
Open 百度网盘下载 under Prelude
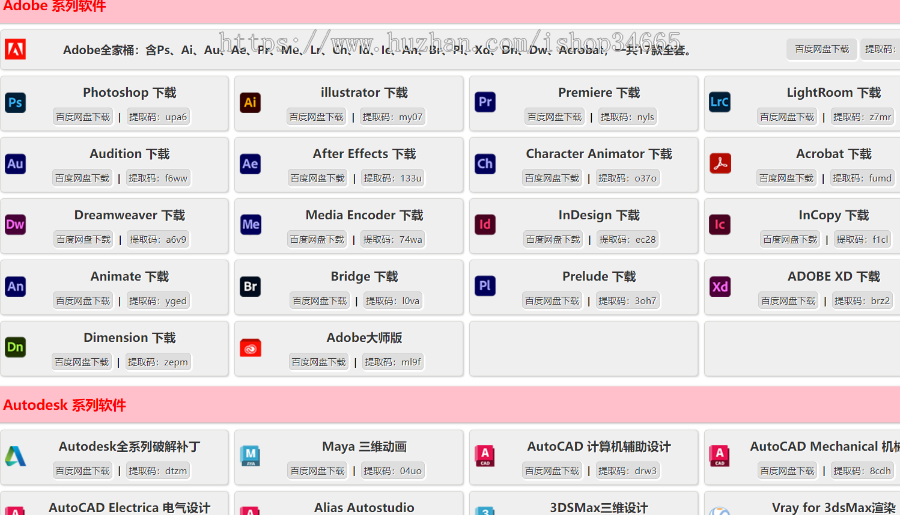coord(552,301)
